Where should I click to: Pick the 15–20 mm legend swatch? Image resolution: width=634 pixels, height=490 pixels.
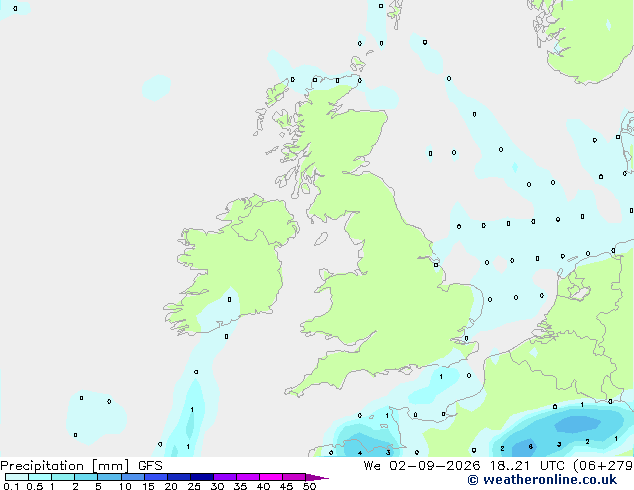(156, 477)
